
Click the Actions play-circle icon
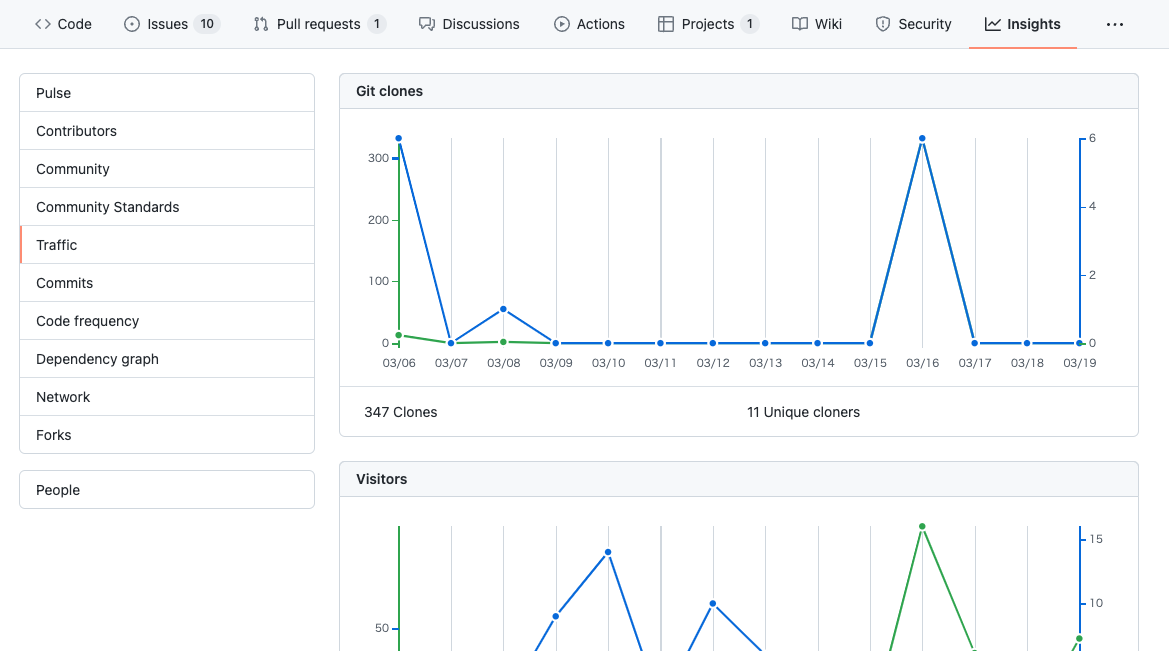pos(562,24)
